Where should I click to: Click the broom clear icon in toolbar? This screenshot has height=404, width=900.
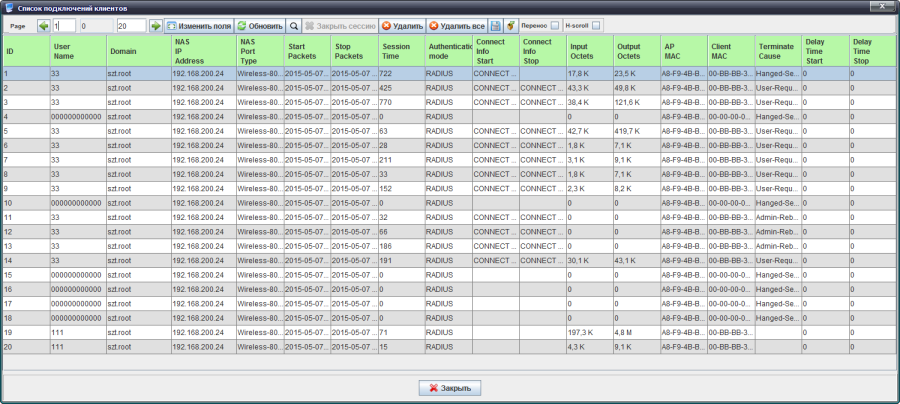(x=510, y=25)
